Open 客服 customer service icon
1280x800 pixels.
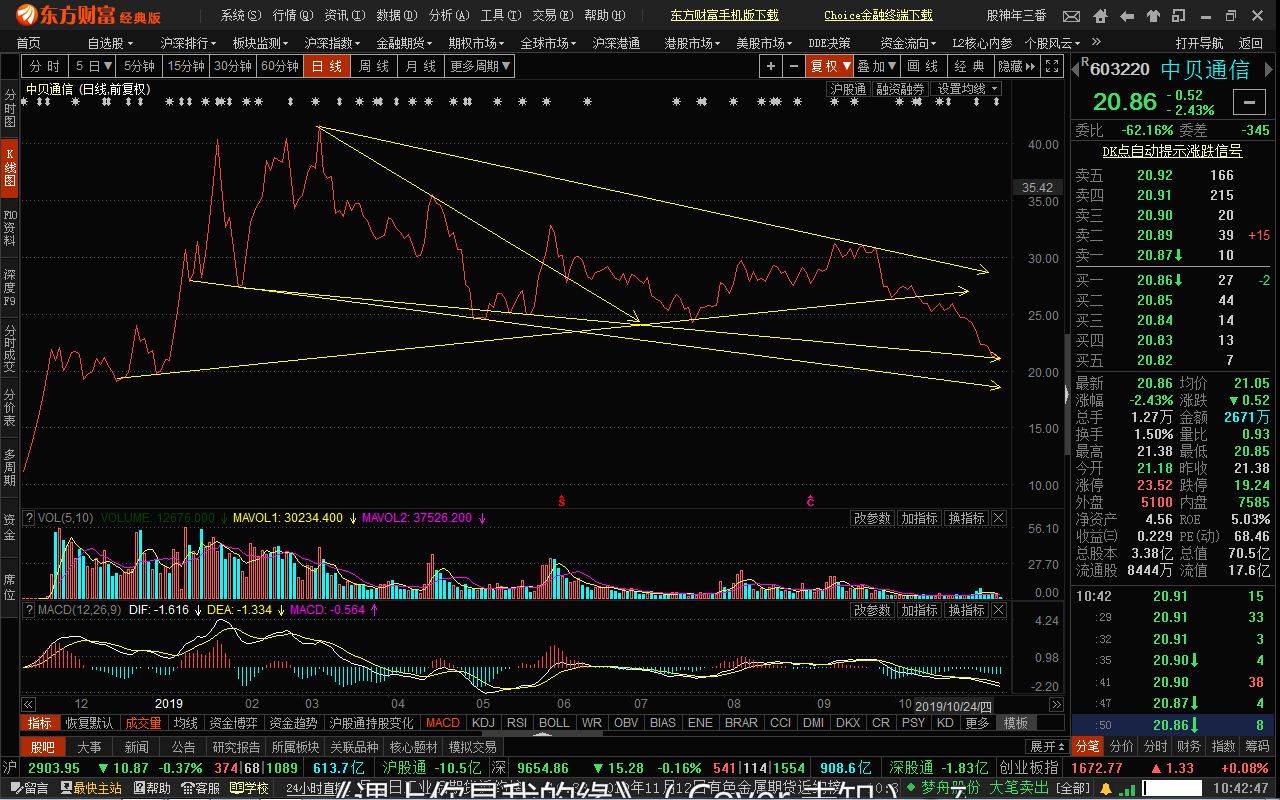(201, 788)
